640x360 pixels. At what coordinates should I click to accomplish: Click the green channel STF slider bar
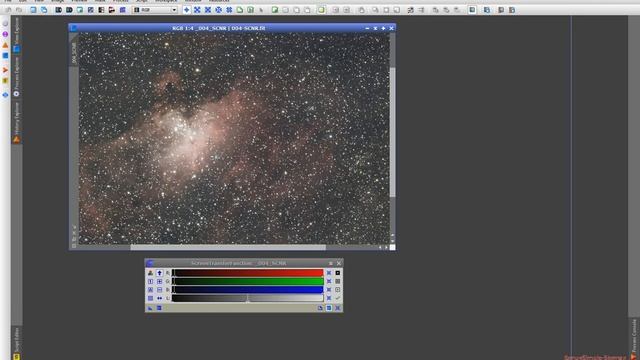248,281
